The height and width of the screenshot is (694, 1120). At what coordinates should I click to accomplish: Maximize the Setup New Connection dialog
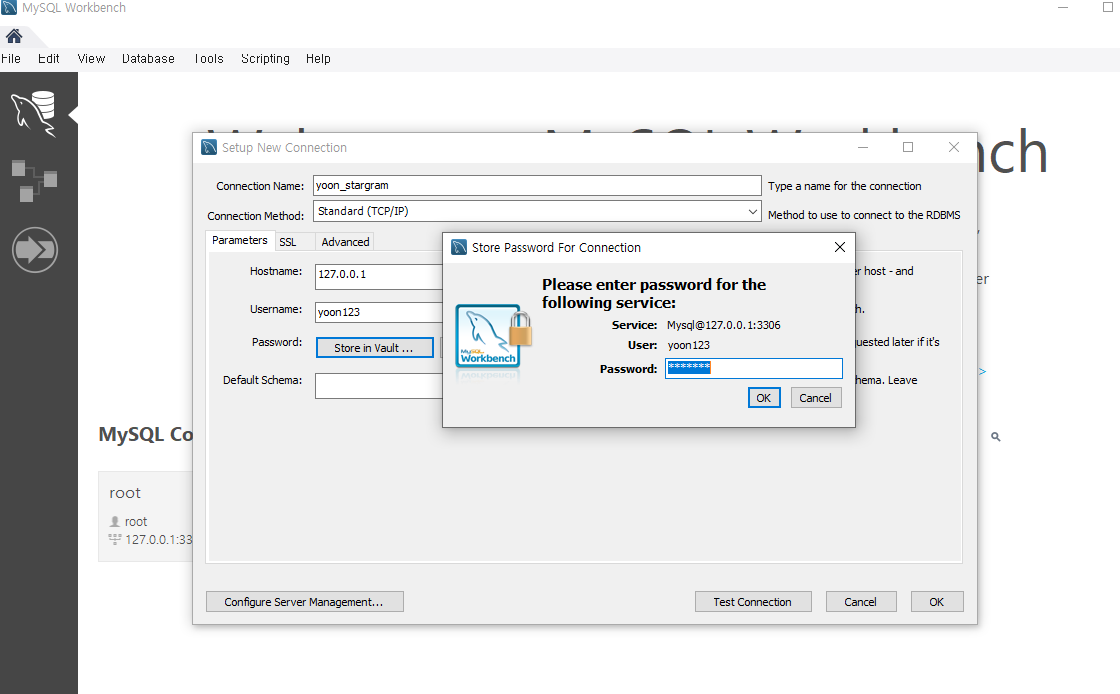point(908,147)
